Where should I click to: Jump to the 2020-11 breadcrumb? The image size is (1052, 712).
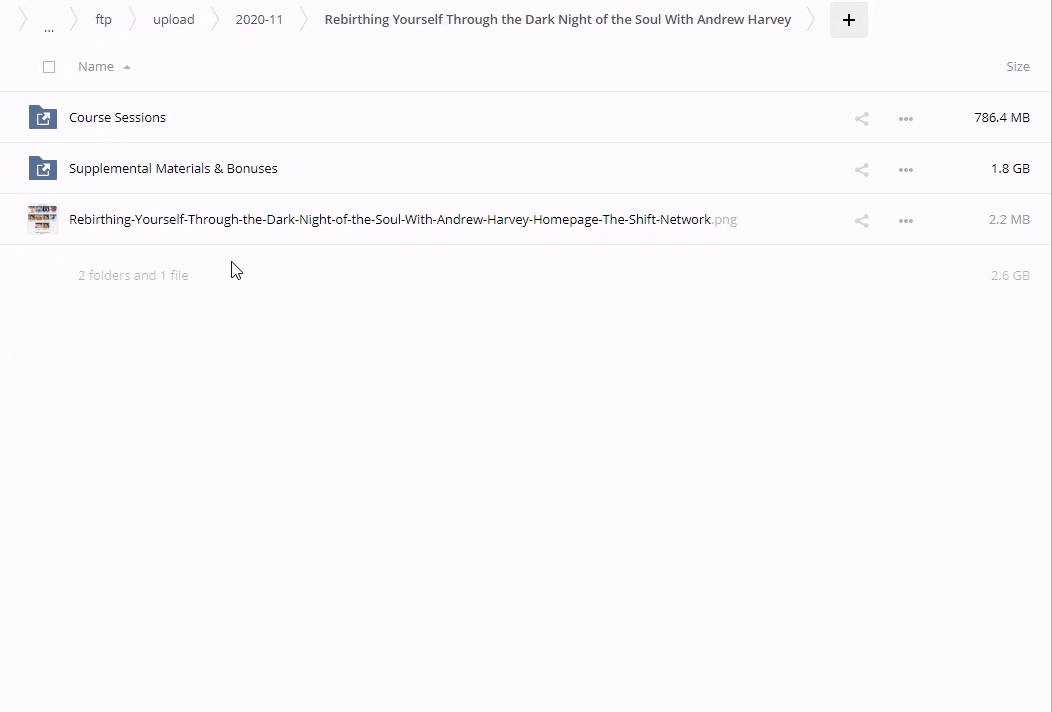(259, 19)
